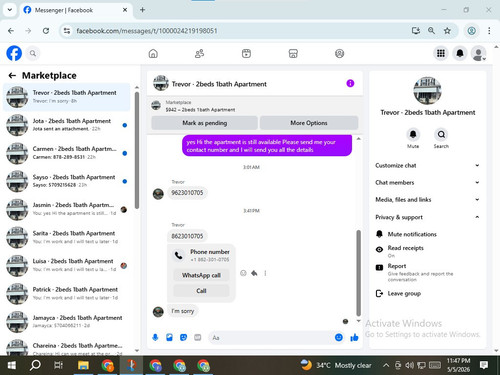Show hidden system tray icons chevron

tap(386, 365)
